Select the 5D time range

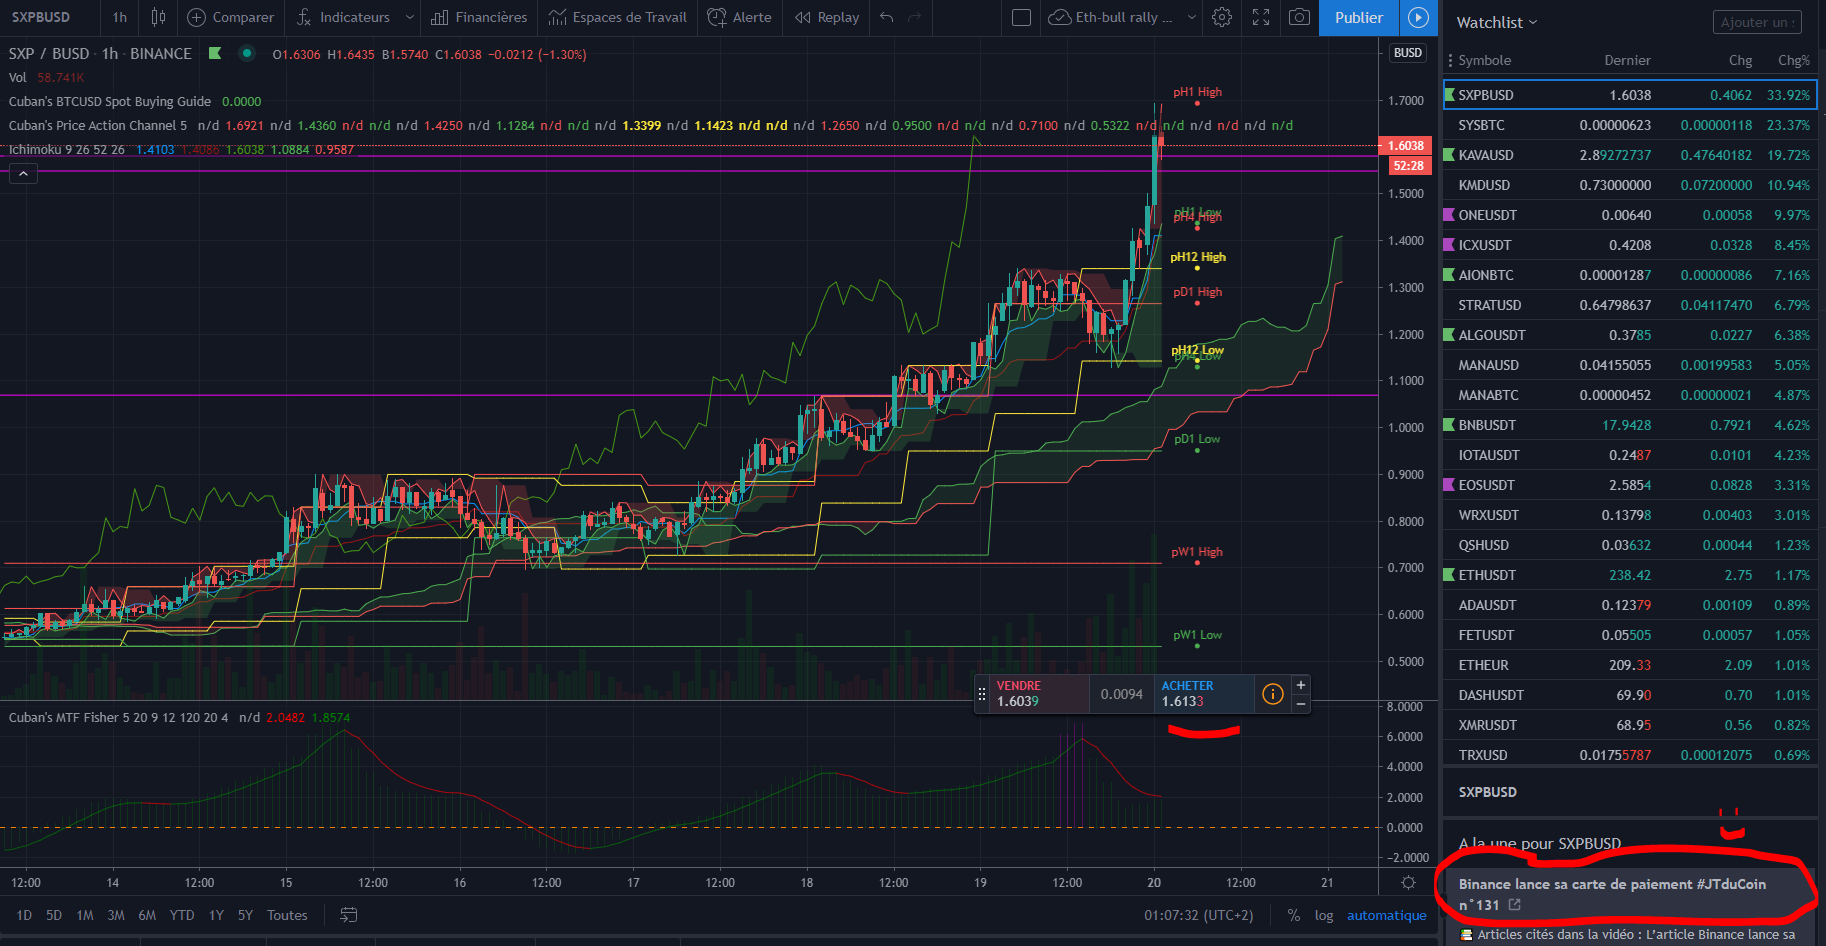click(x=54, y=915)
